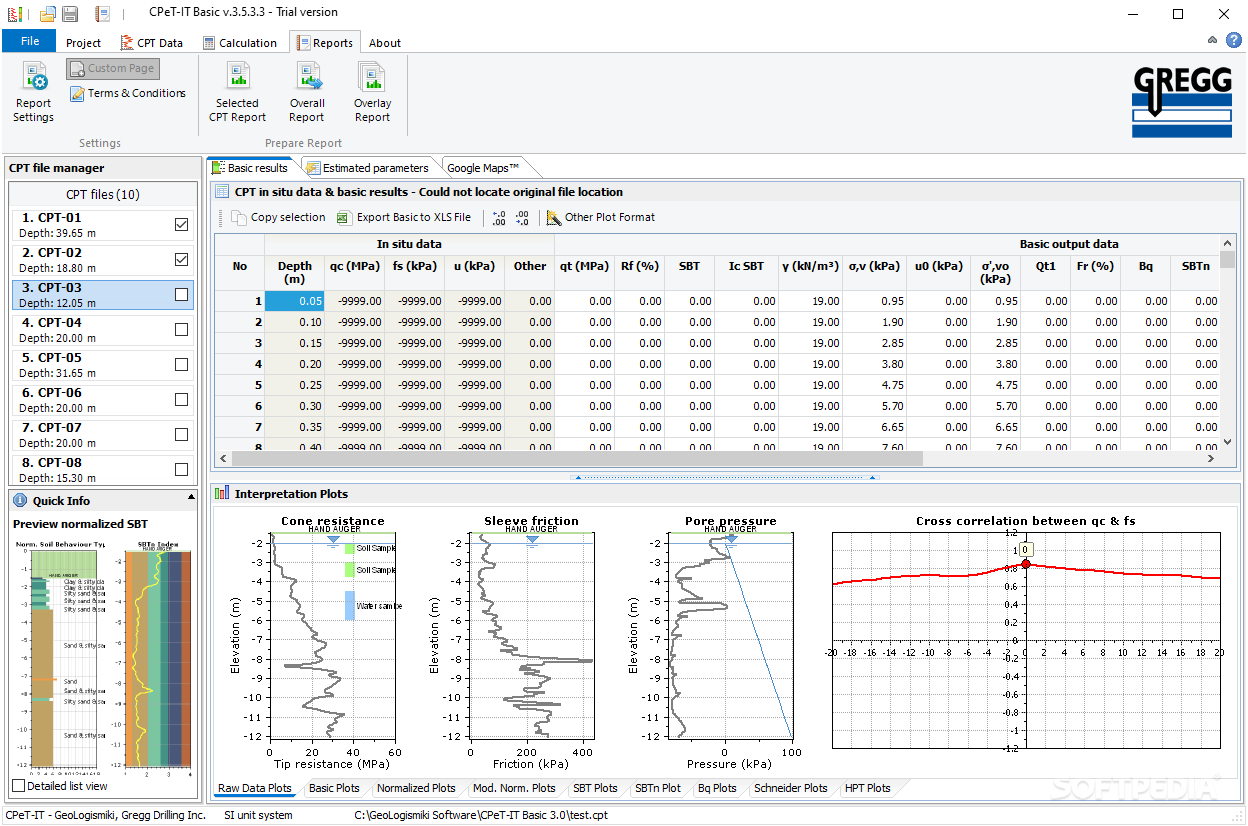
Task: Switch to the Calculation ribbon tab
Action: (240, 43)
